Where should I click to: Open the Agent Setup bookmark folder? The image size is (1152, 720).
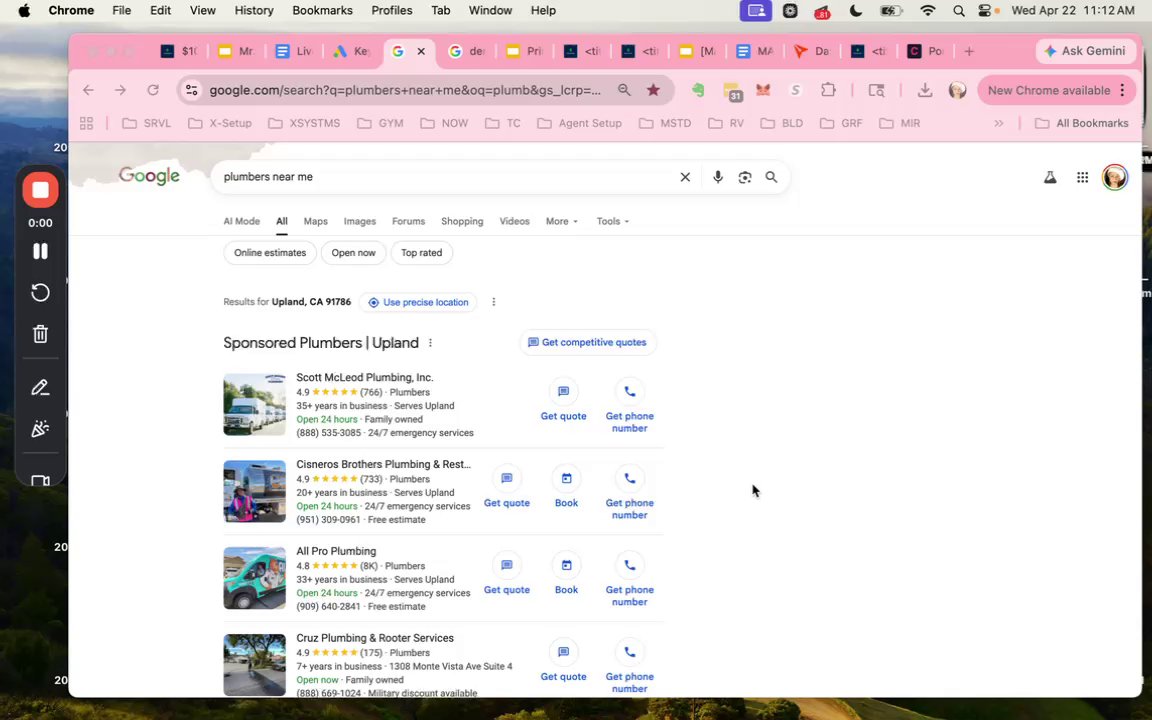[580, 123]
